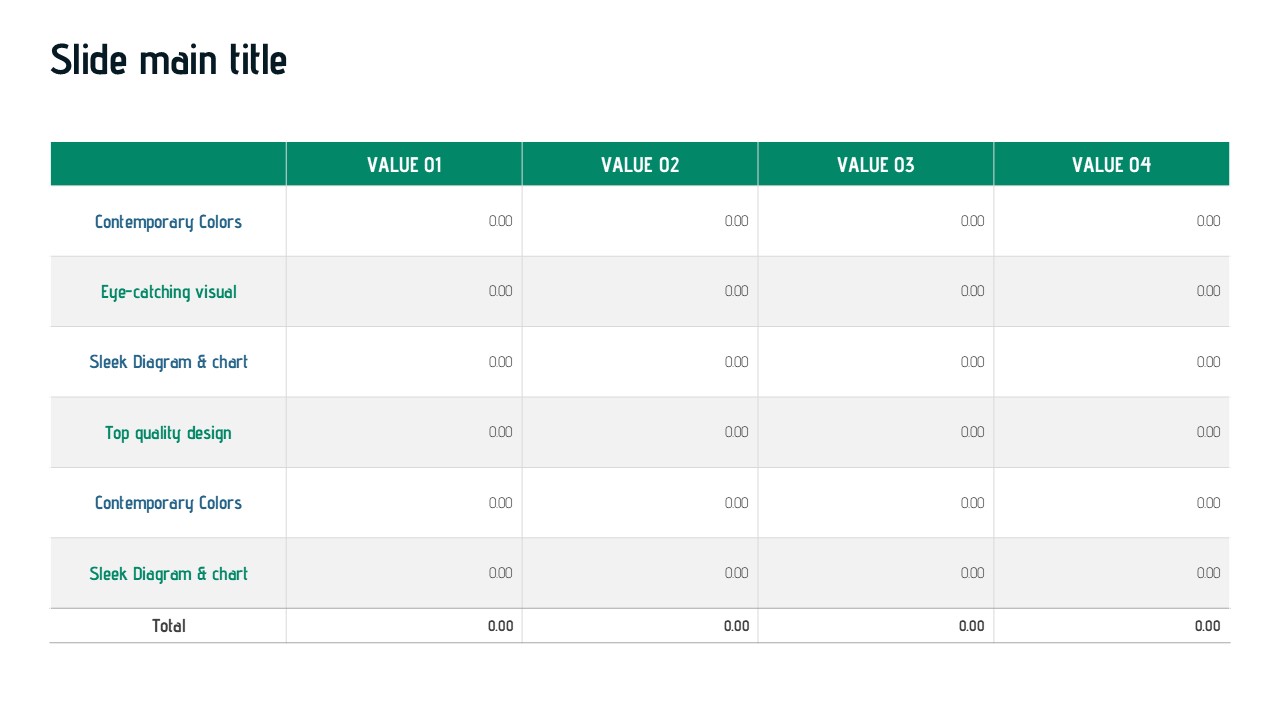Click the 'Eye-catching visual' row label

click(168, 292)
